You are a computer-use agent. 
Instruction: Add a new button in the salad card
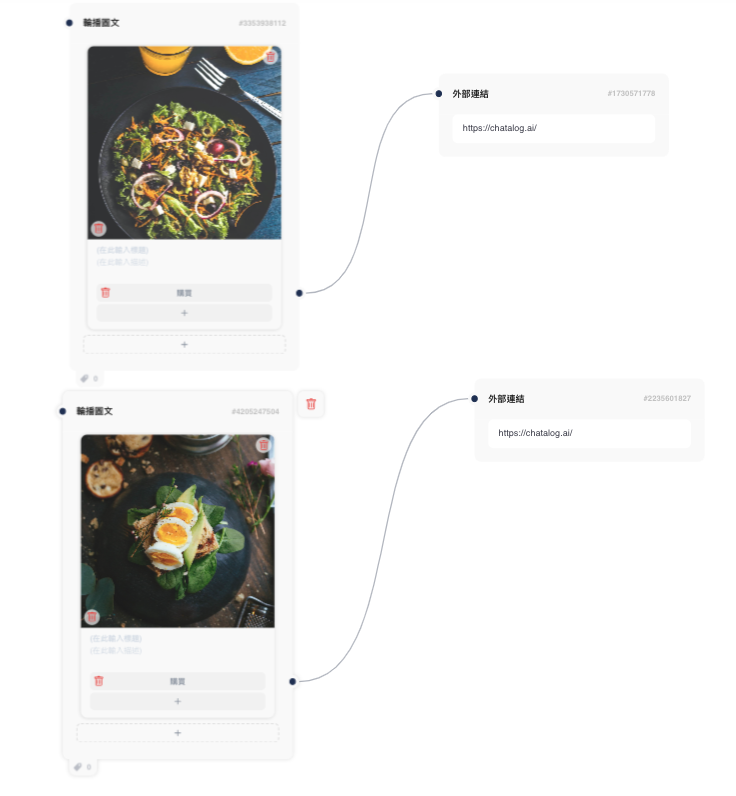click(x=184, y=313)
